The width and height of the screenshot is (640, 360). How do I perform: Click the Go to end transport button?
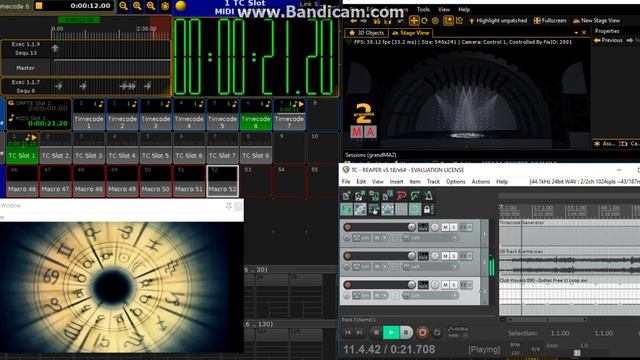pos(359,333)
